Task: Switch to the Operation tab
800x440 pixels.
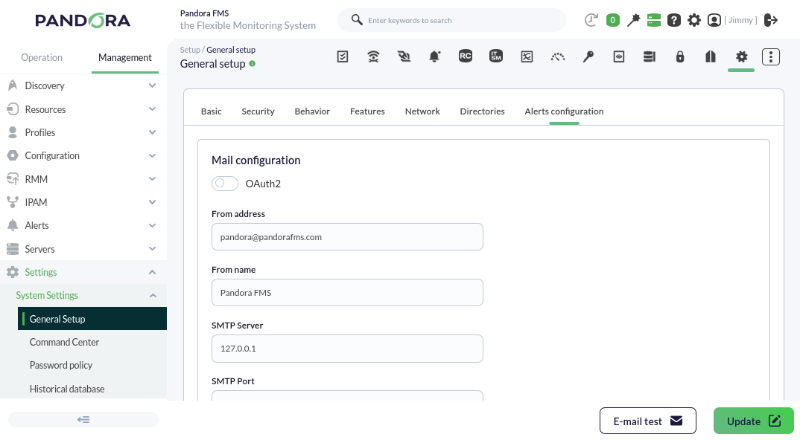Action: coord(42,57)
